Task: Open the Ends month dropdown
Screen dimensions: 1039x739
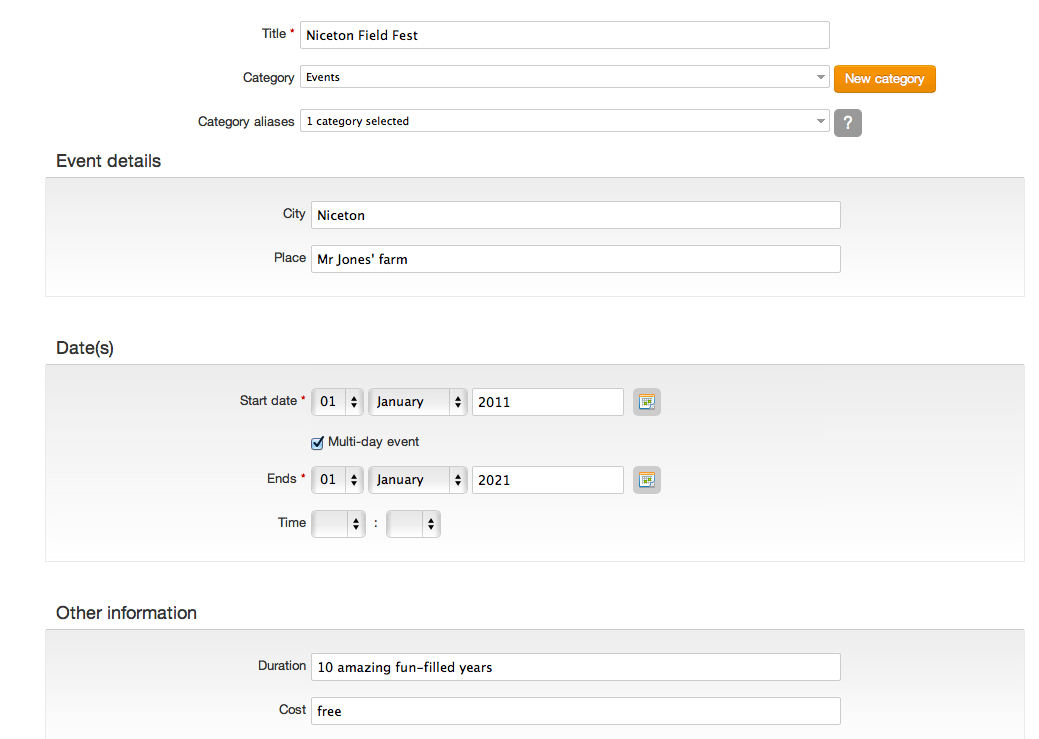Action: (x=417, y=480)
